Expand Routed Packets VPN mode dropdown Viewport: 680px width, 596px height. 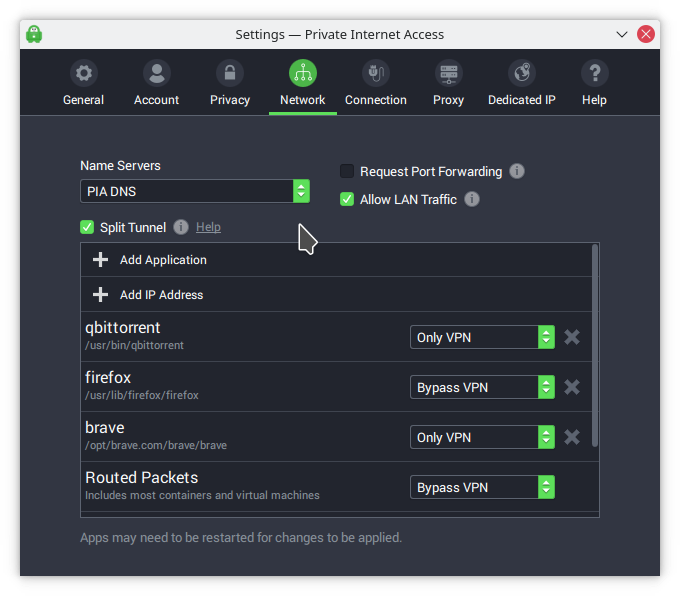[482, 487]
